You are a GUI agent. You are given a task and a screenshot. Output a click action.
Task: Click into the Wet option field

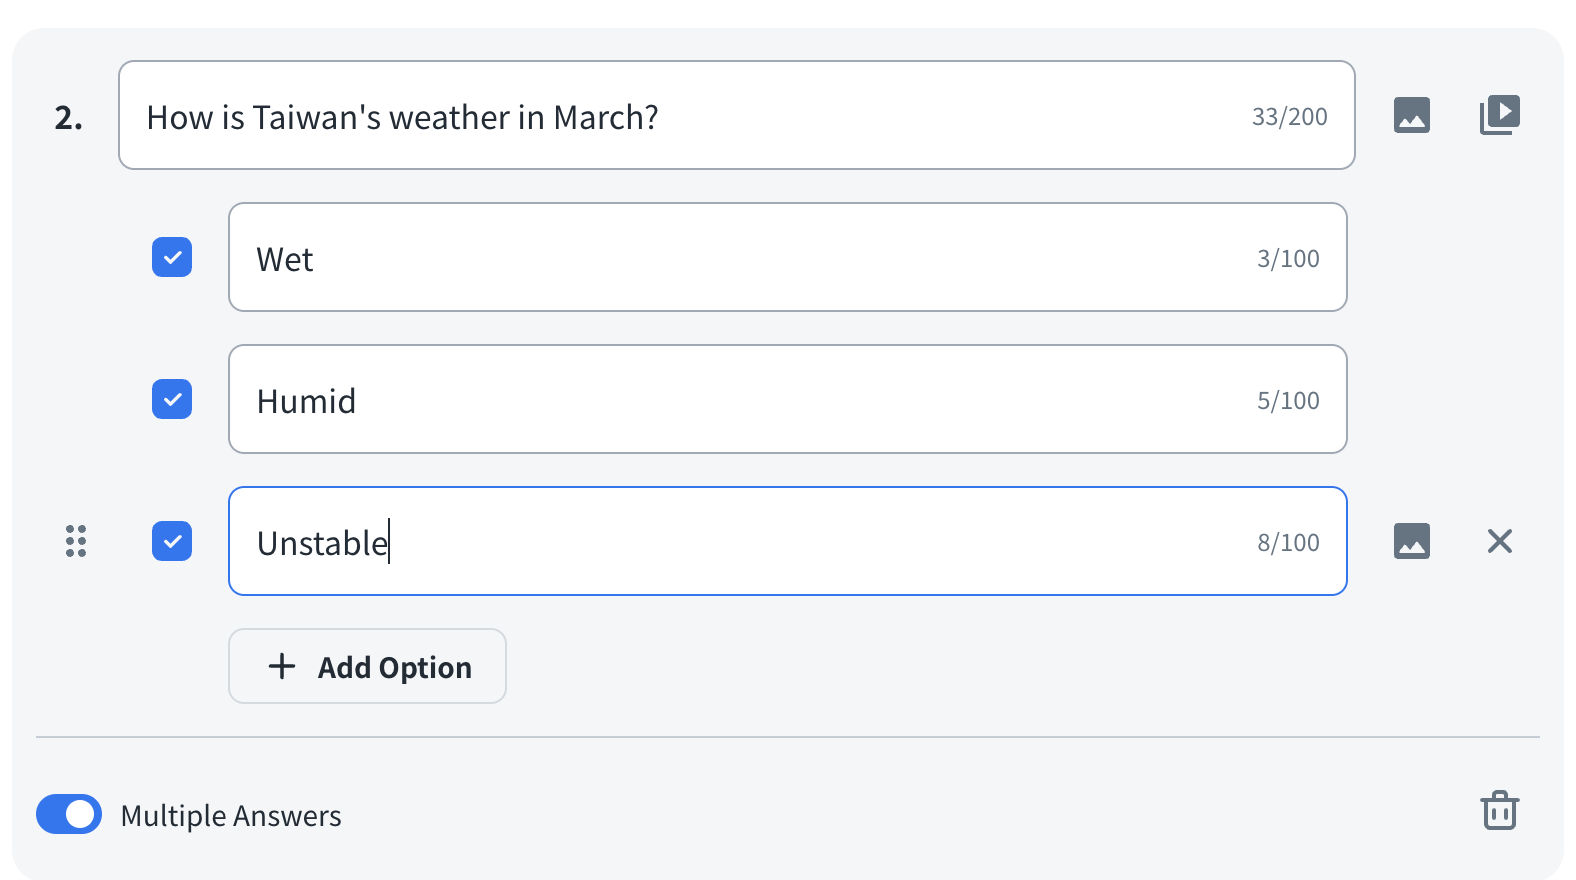(x=740, y=258)
